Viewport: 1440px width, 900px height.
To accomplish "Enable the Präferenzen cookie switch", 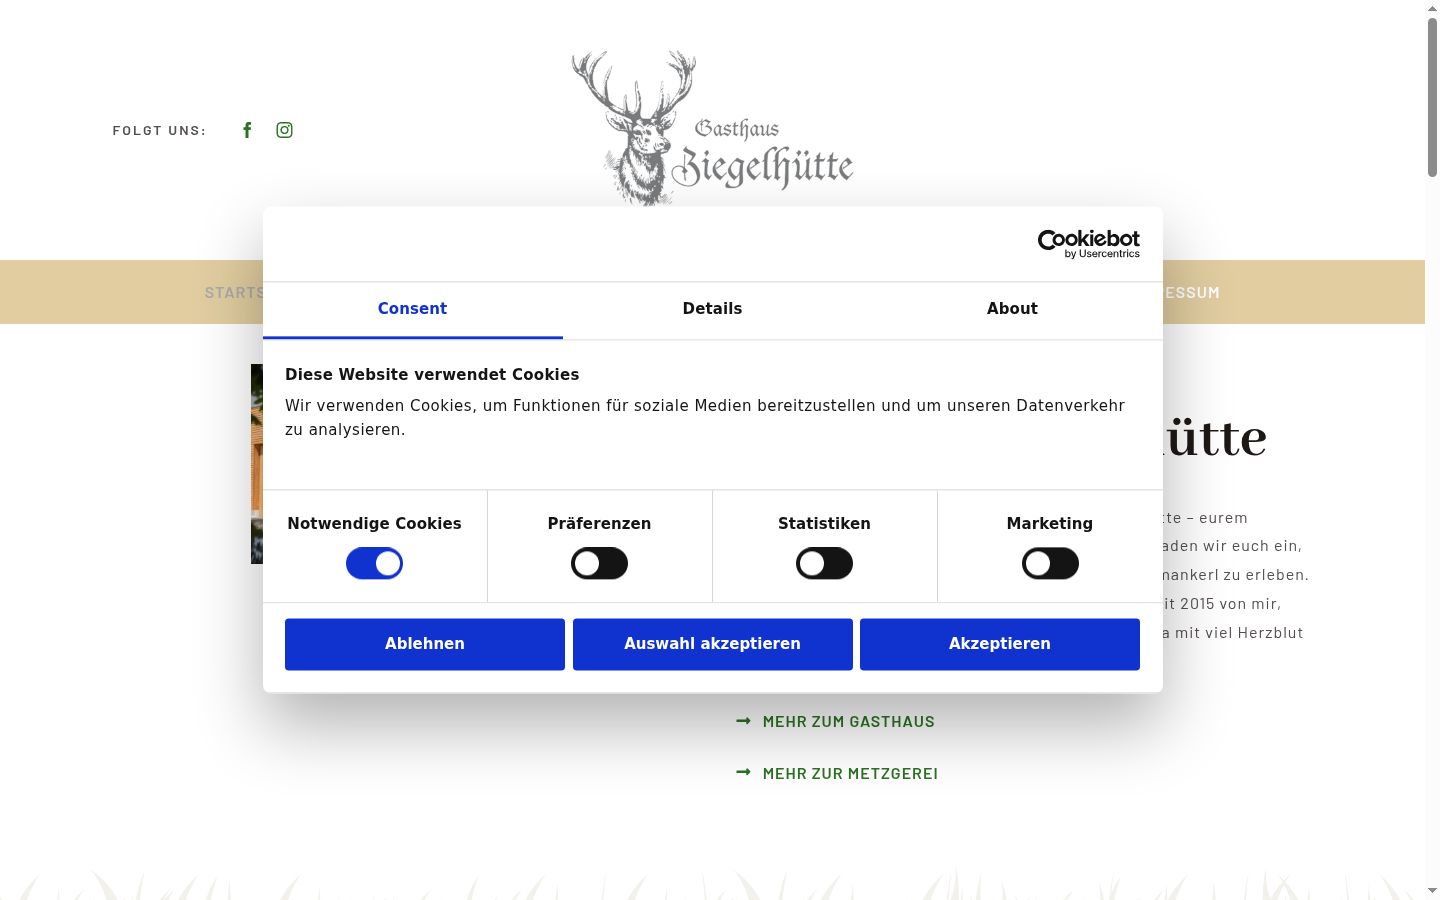I will pyautogui.click(x=599, y=563).
